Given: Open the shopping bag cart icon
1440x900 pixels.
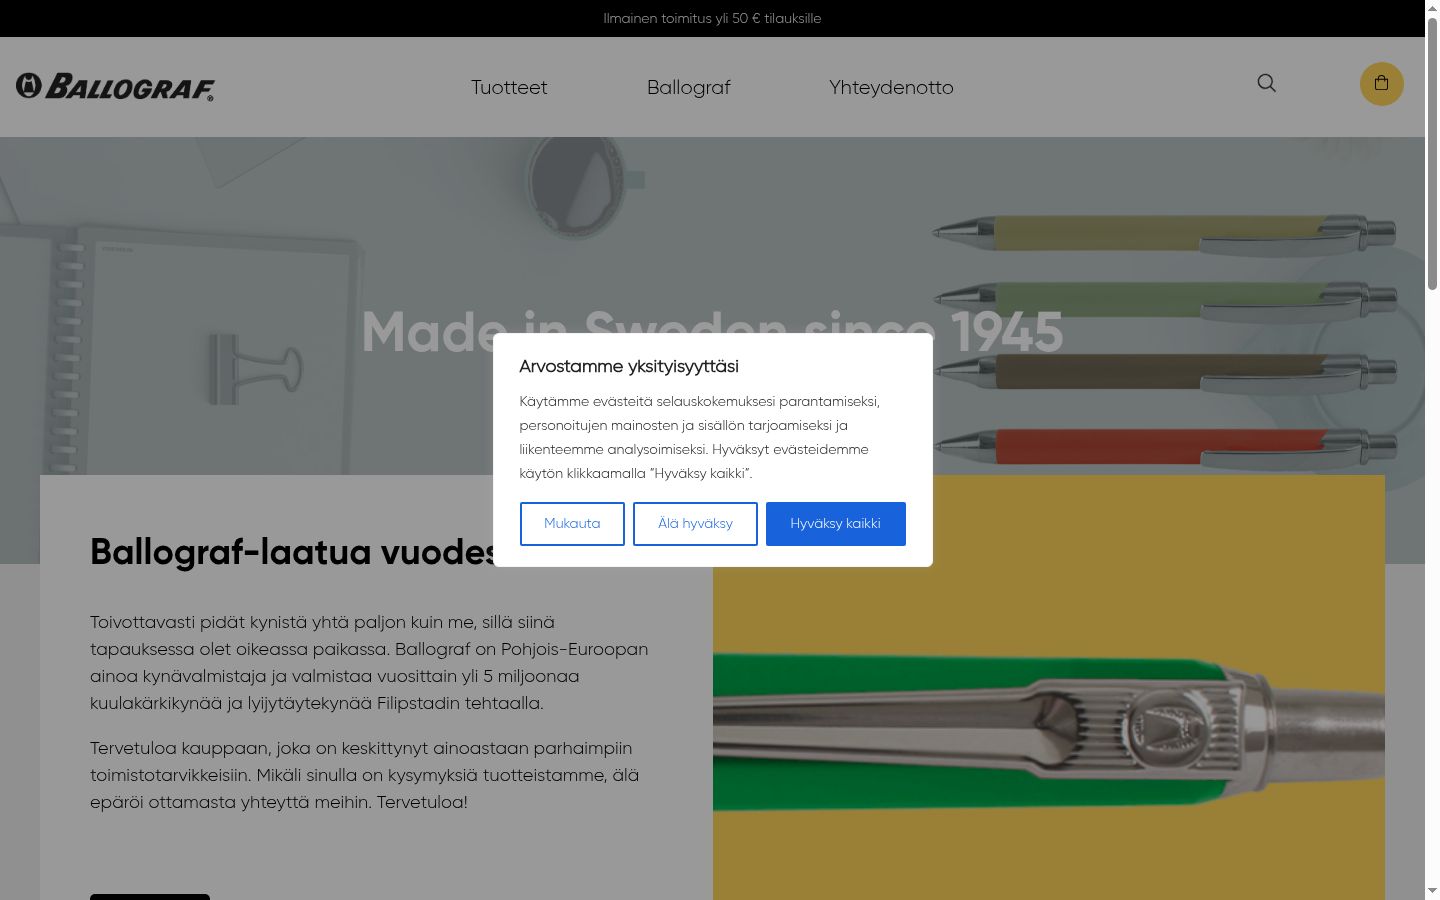Looking at the screenshot, I should (x=1382, y=84).
